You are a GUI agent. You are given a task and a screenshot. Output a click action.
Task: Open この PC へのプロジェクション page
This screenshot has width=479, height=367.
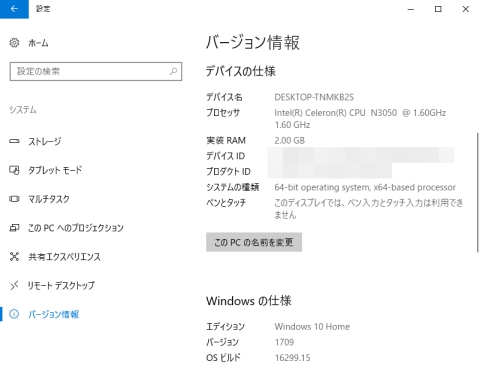(x=76, y=228)
